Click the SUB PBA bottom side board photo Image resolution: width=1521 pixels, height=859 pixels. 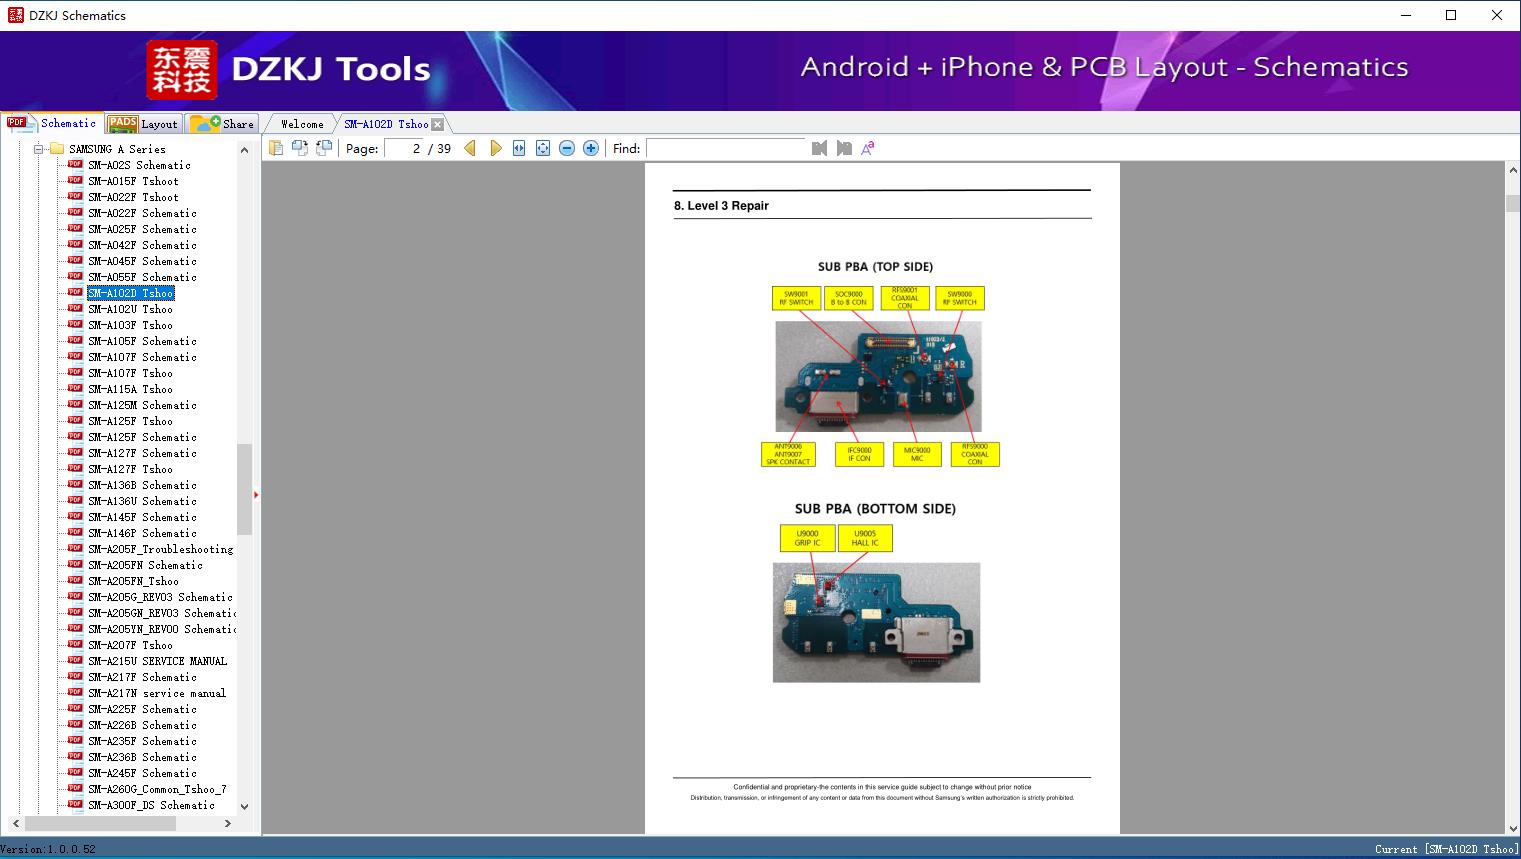876,622
